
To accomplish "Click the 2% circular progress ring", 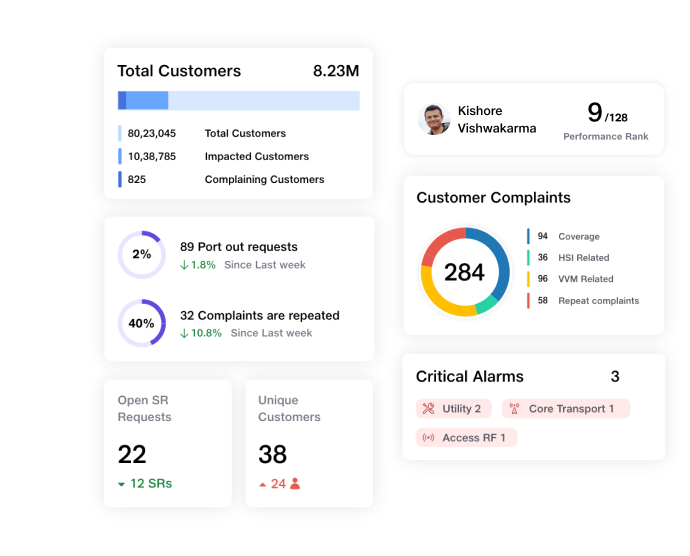I will (142, 255).
